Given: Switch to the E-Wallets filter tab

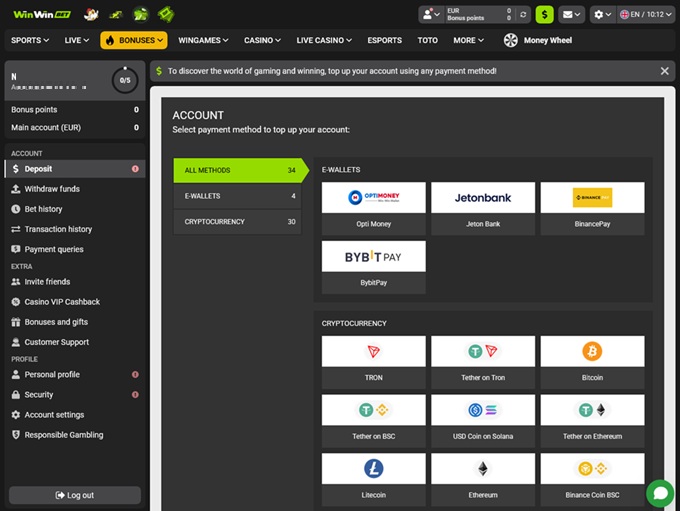Looking at the screenshot, I should [237, 196].
